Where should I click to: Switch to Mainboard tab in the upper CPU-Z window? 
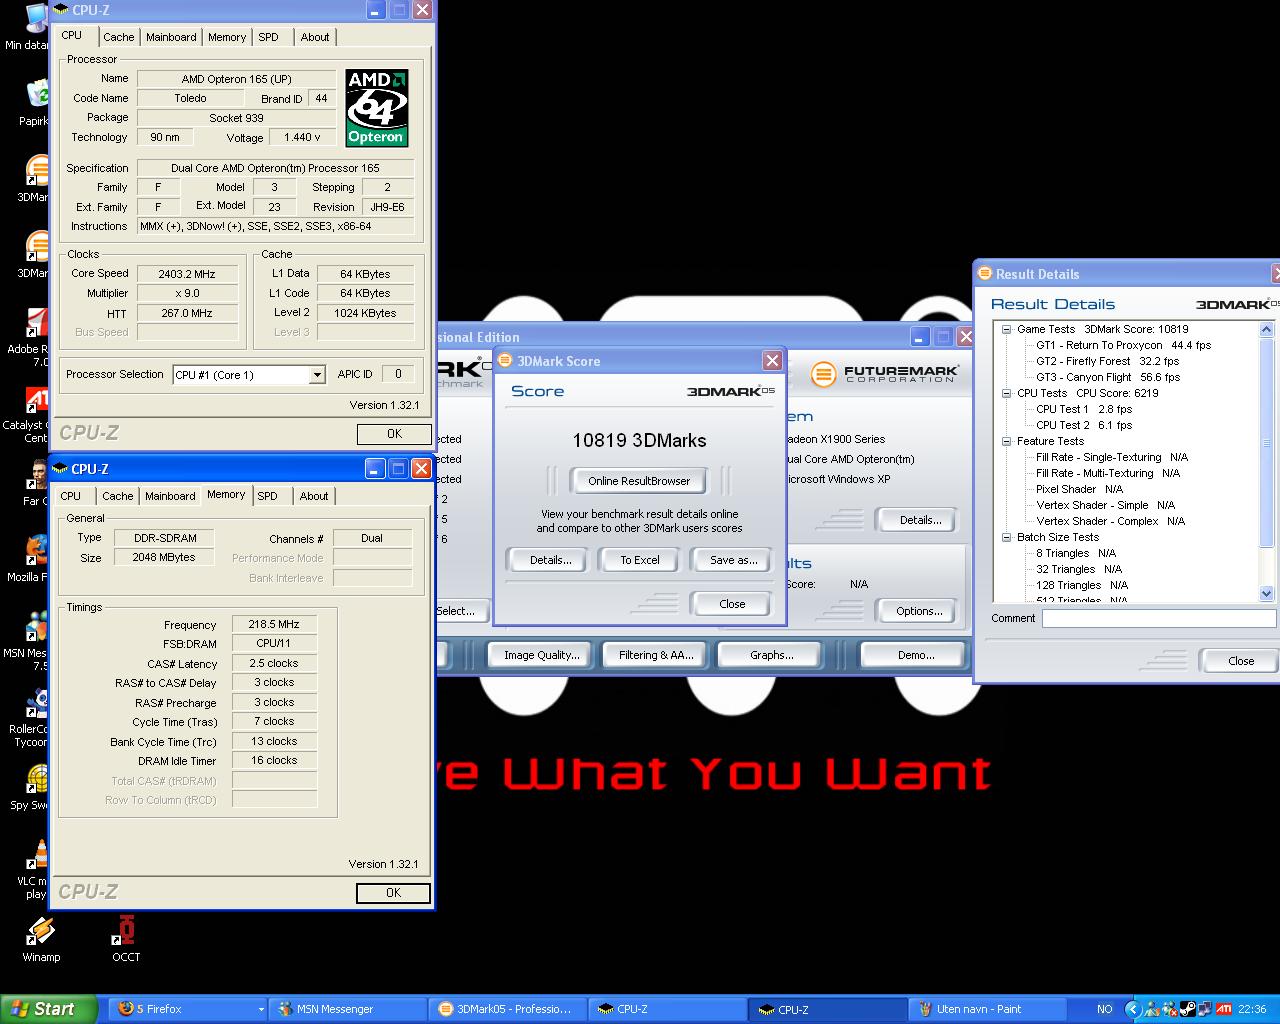pyautogui.click(x=171, y=37)
